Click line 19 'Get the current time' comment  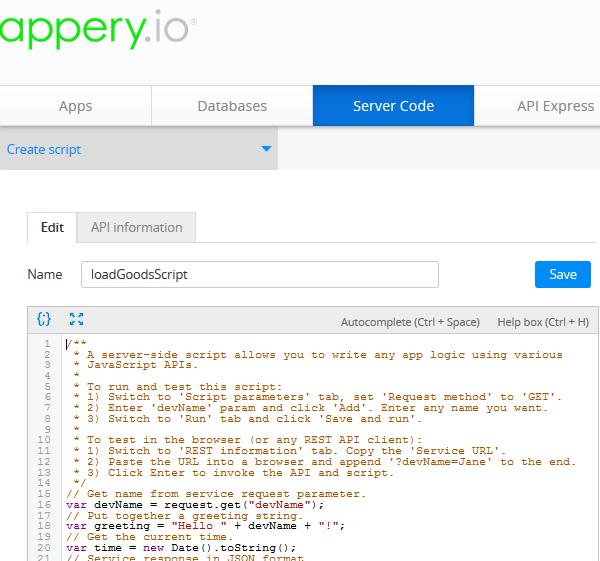point(150,537)
